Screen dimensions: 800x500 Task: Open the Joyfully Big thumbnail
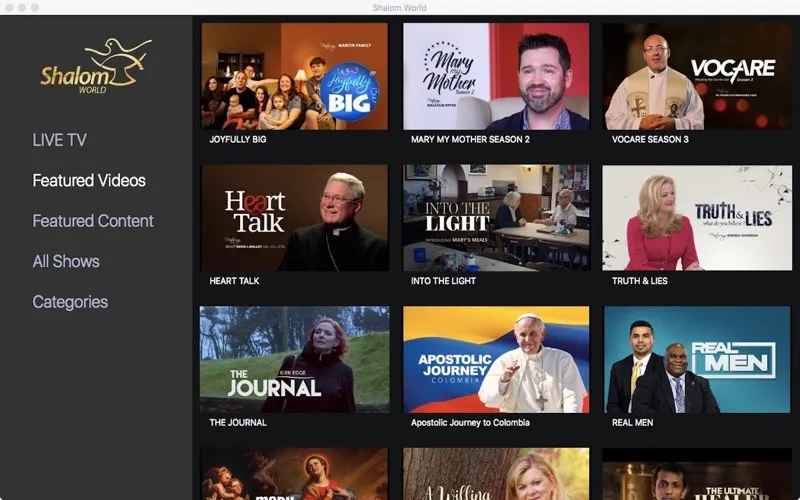[x=294, y=76]
